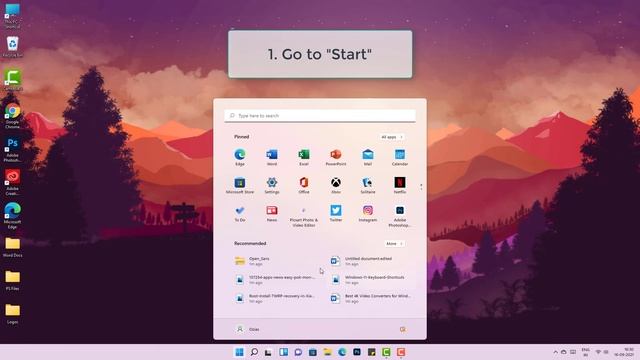Open PicsArt Photo & Video Editor

pyautogui.click(x=304, y=216)
